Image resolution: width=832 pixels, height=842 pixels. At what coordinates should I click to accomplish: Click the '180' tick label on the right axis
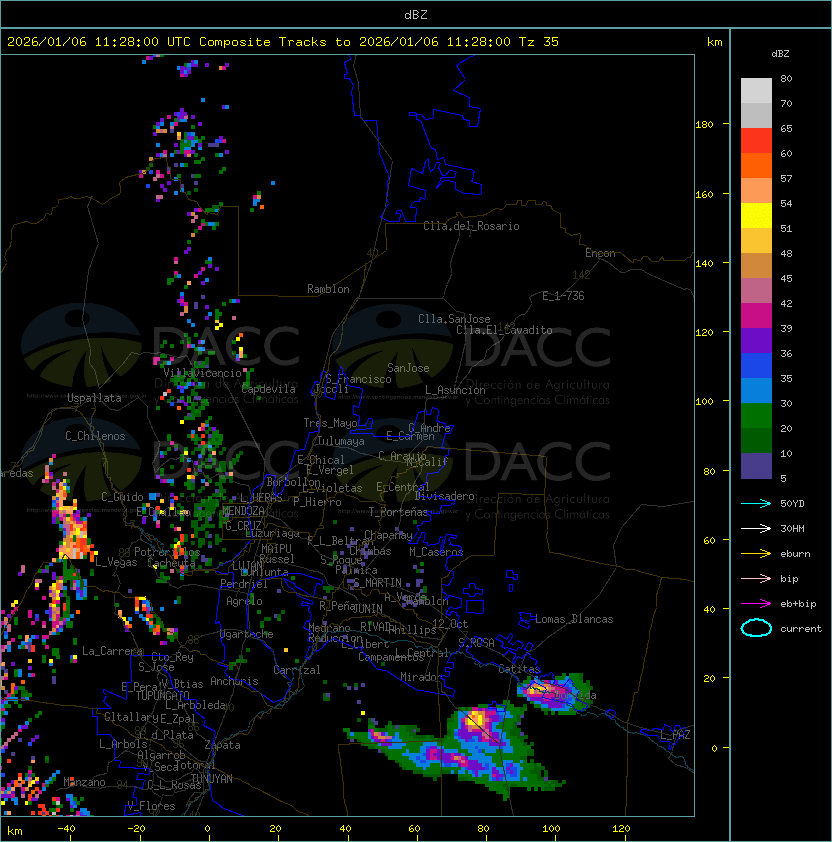(704, 124)
